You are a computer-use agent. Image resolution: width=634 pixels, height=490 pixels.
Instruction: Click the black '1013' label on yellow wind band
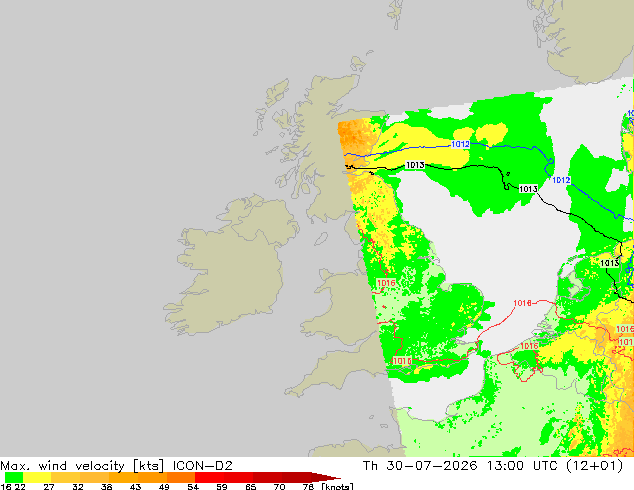click(x=415, y=165)
